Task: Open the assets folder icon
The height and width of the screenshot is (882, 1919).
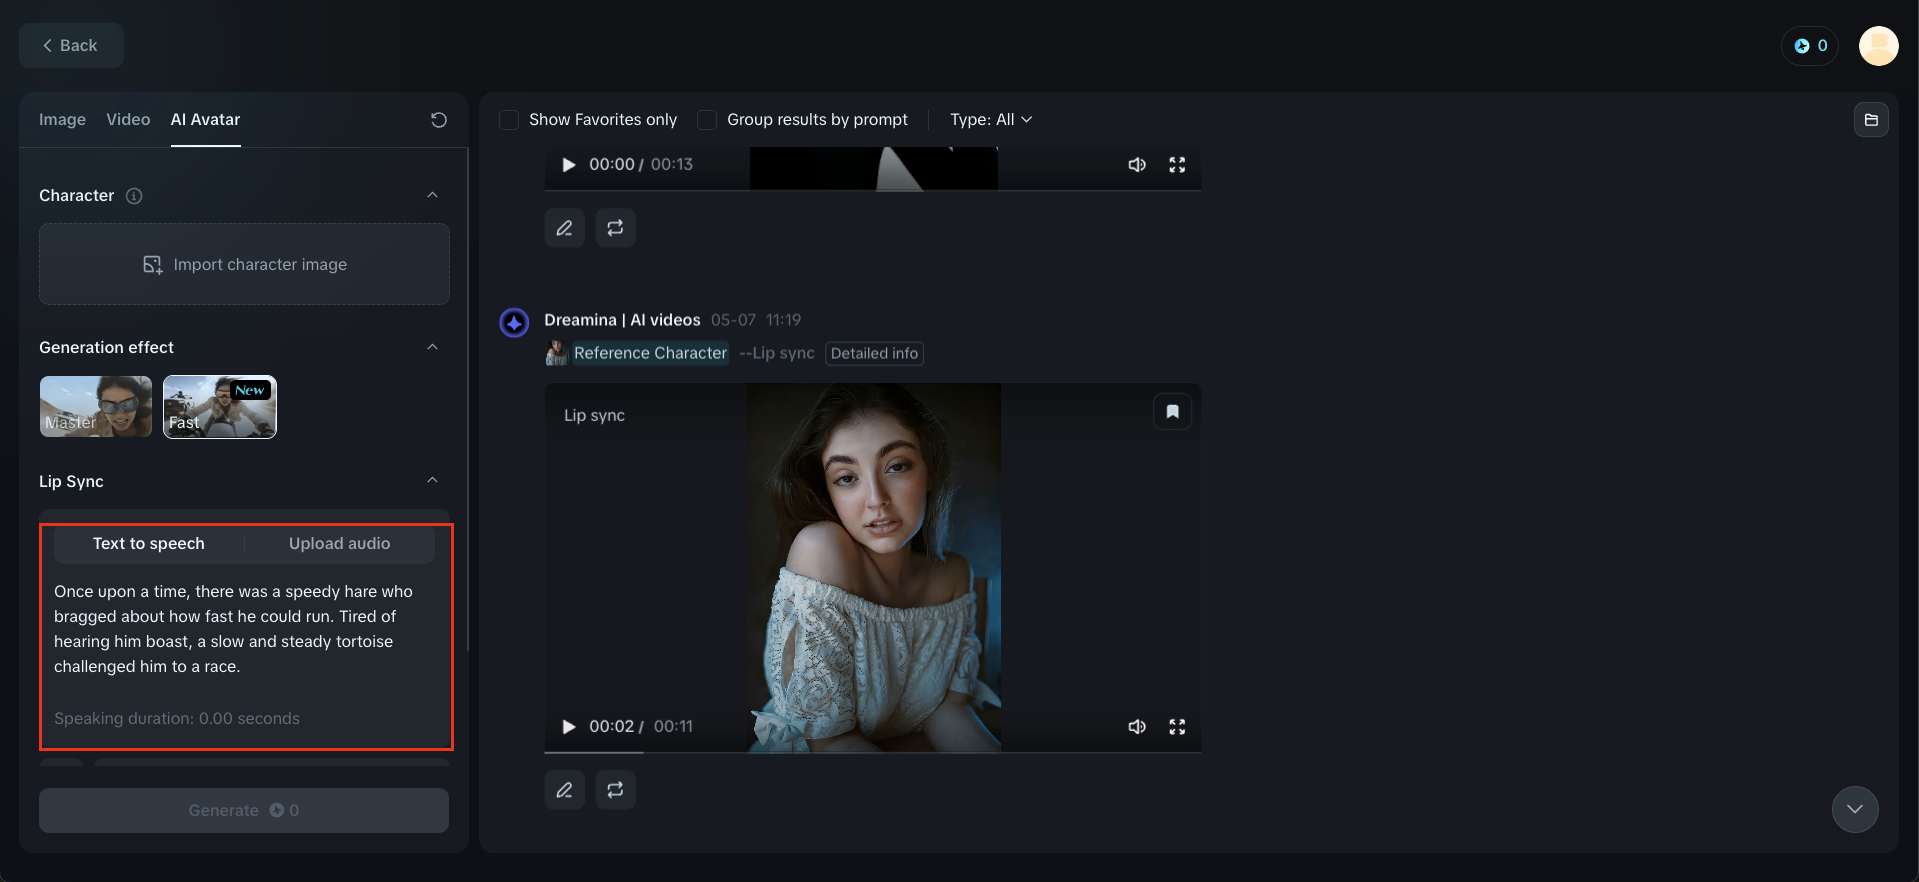Action: coord(1871,120)
